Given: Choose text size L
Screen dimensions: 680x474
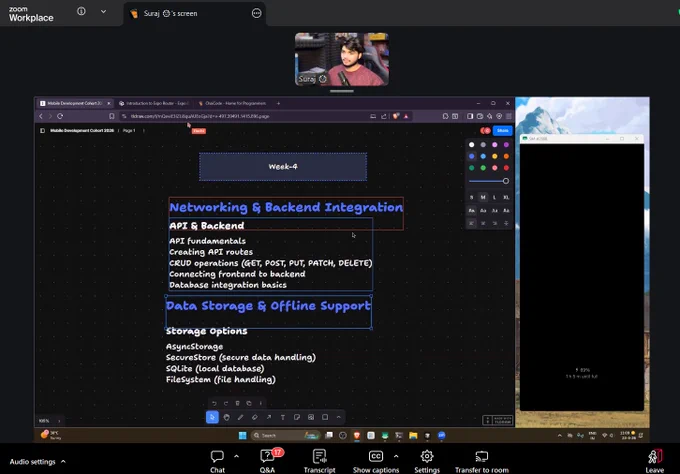Looking at the screenshot, I should click(x=494, y=197).
